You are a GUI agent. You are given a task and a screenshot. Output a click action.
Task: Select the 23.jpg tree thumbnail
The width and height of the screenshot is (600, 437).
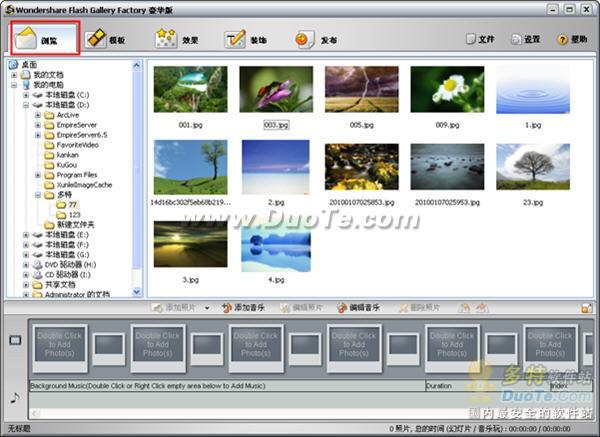pyautogui.click(x=533, y=166)
